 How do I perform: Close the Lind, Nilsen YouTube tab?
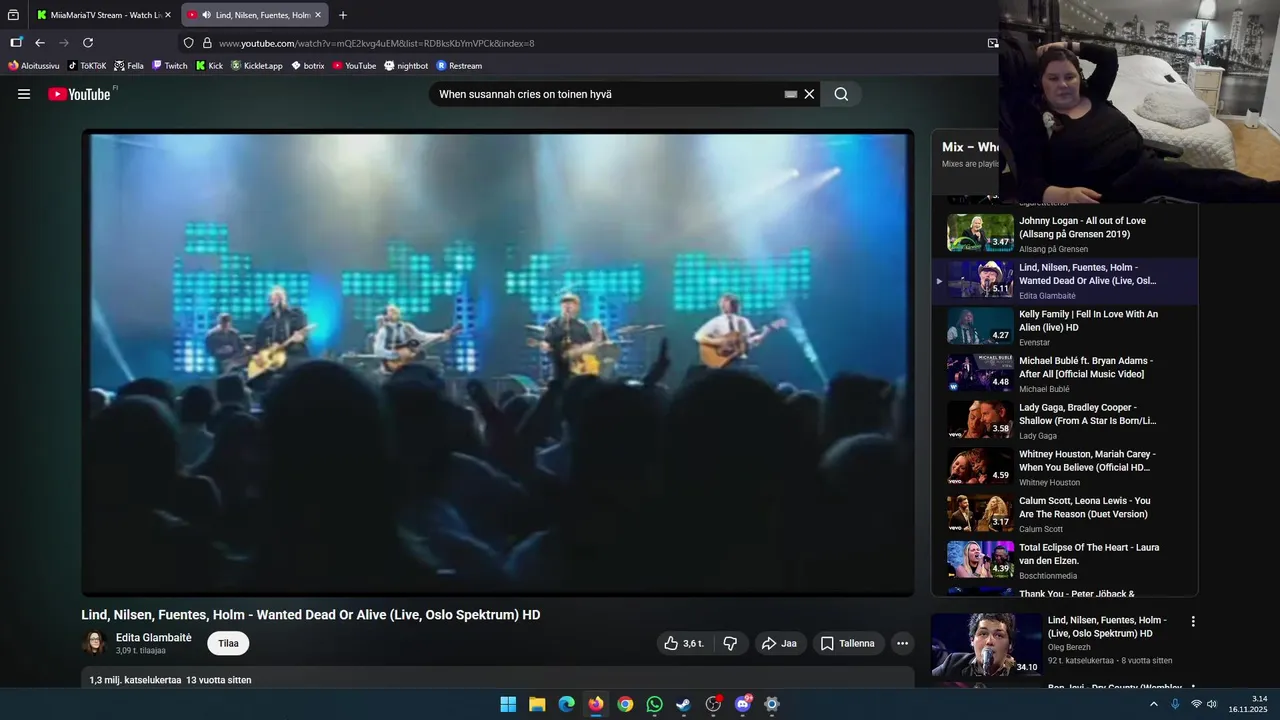point(318,15)
